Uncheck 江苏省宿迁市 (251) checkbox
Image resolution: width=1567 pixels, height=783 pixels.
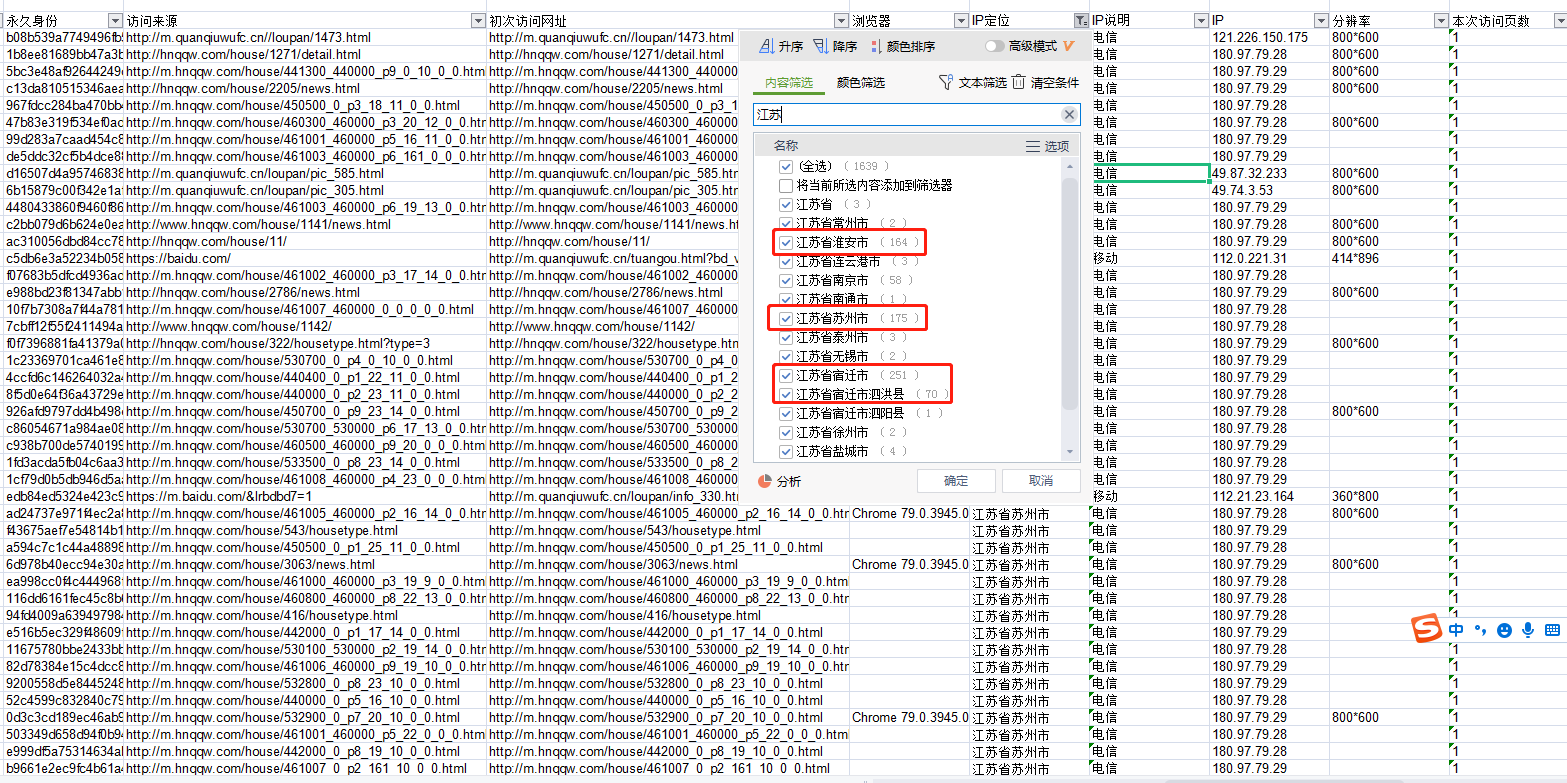click(786, 375)
